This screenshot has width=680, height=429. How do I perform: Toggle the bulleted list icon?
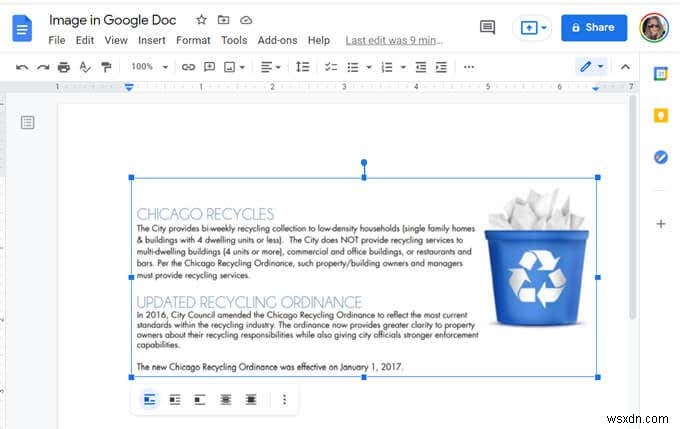tap(353, 67)
